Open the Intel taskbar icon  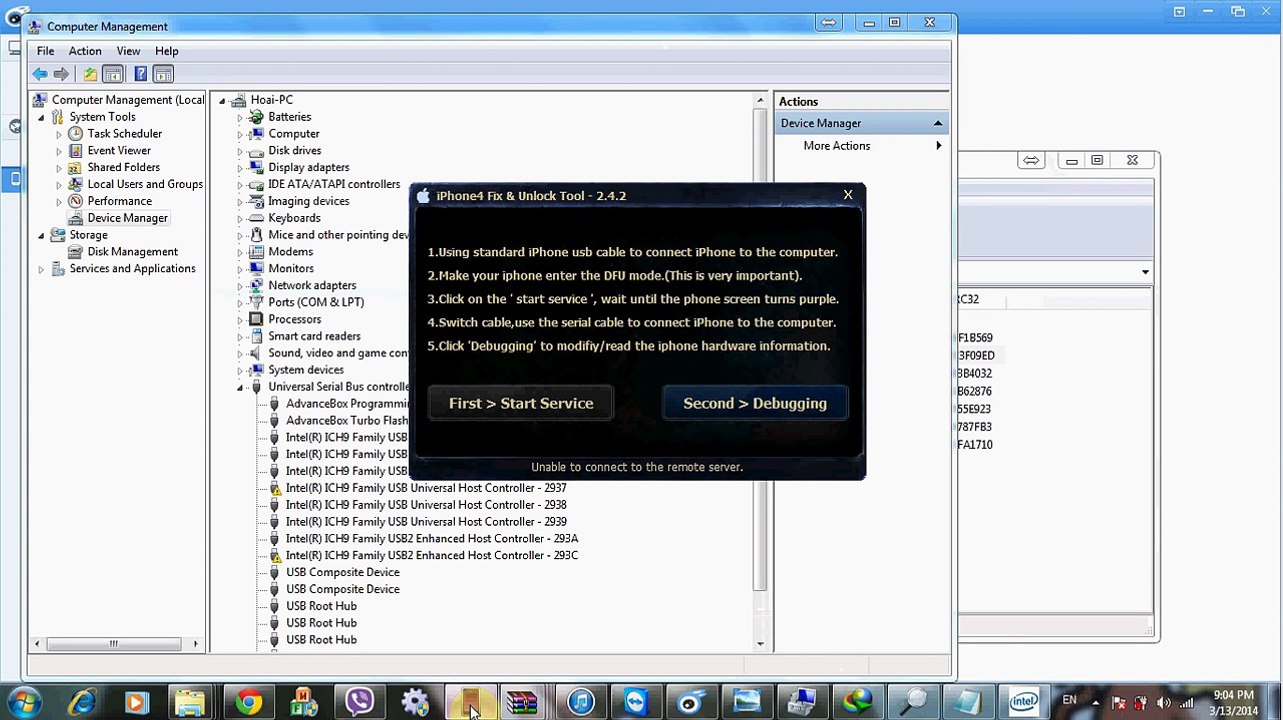(1024, 702)
